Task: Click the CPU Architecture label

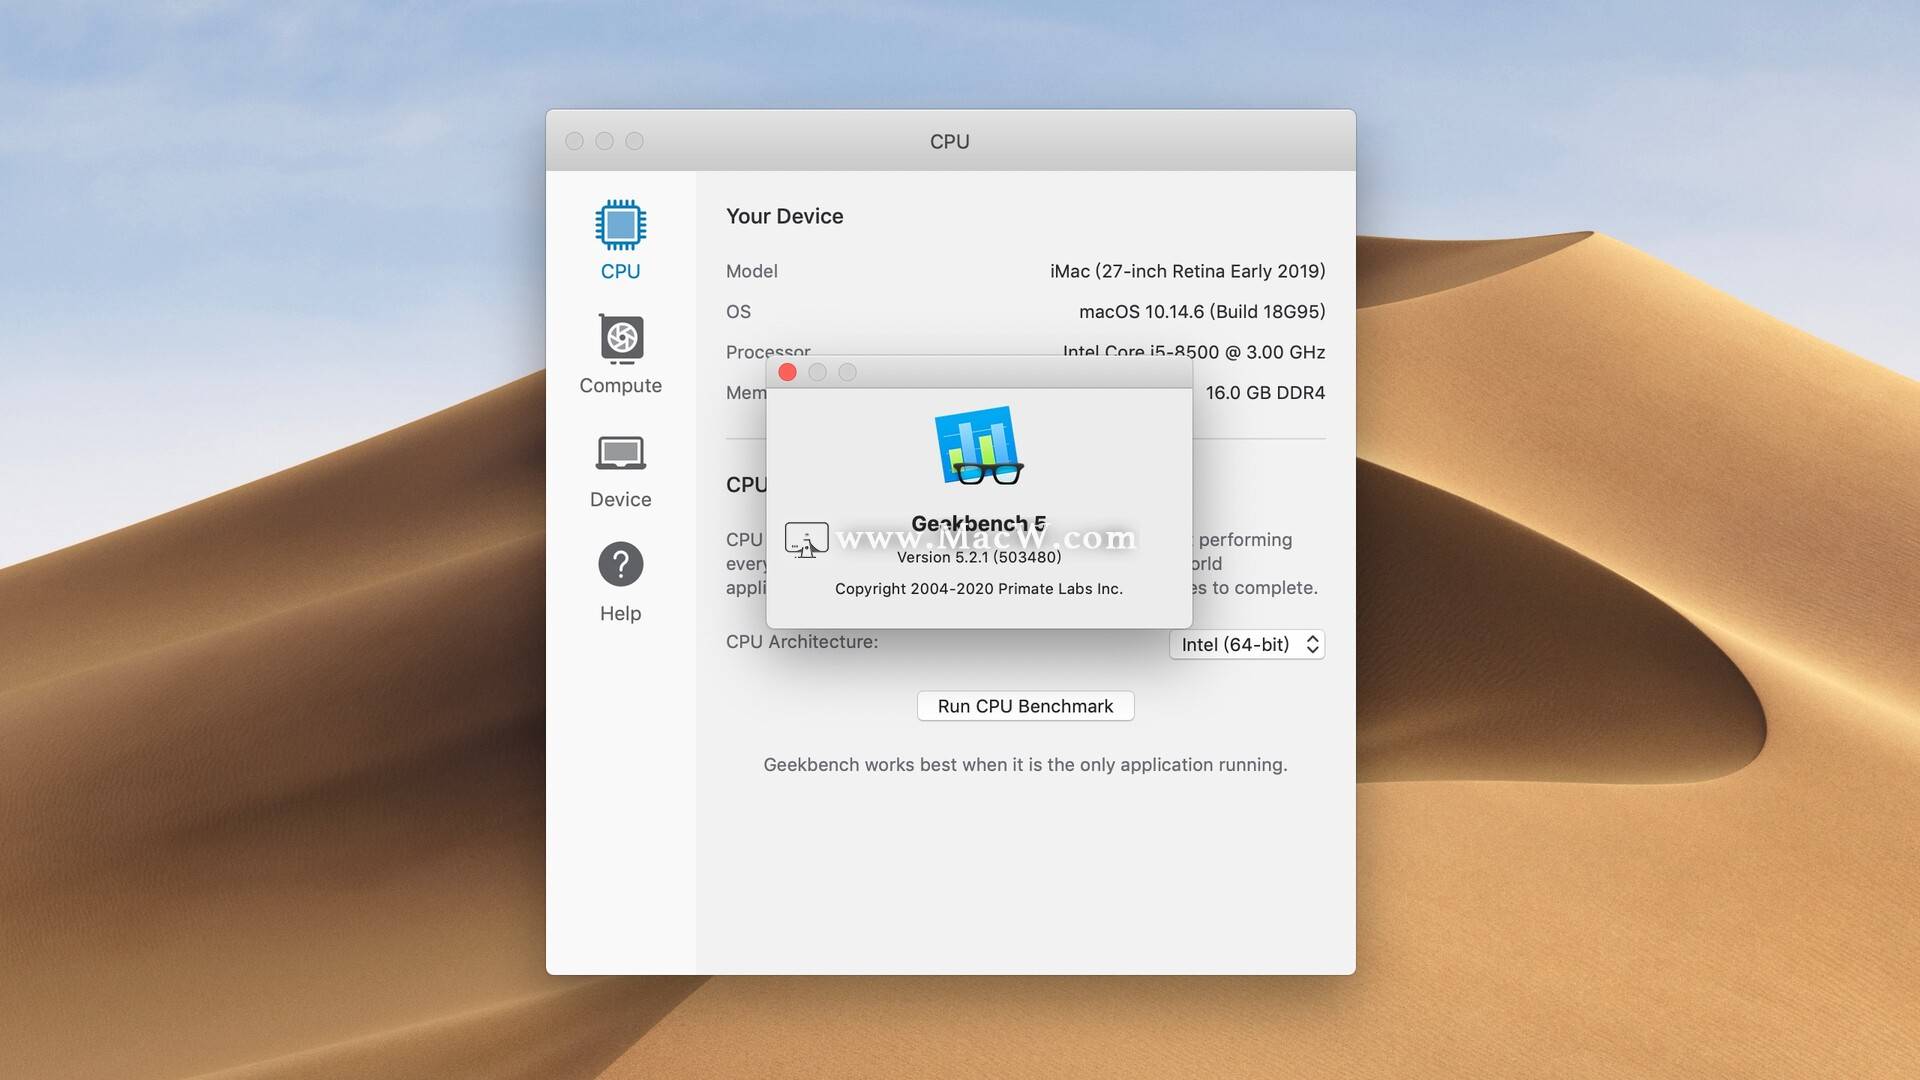Action: (x=801, y=642)
